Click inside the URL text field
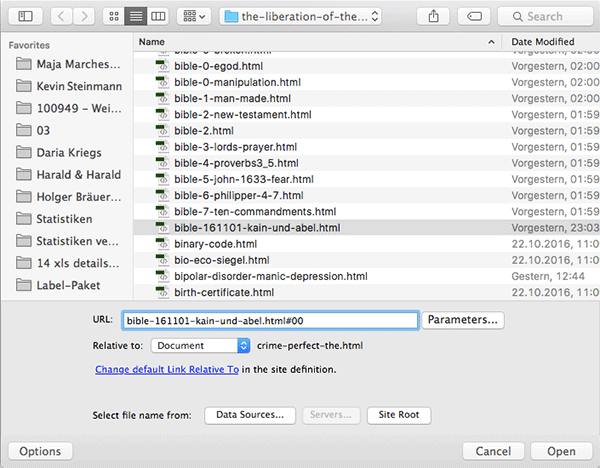This screenshot has height=468, width=600. coord(269,320)
